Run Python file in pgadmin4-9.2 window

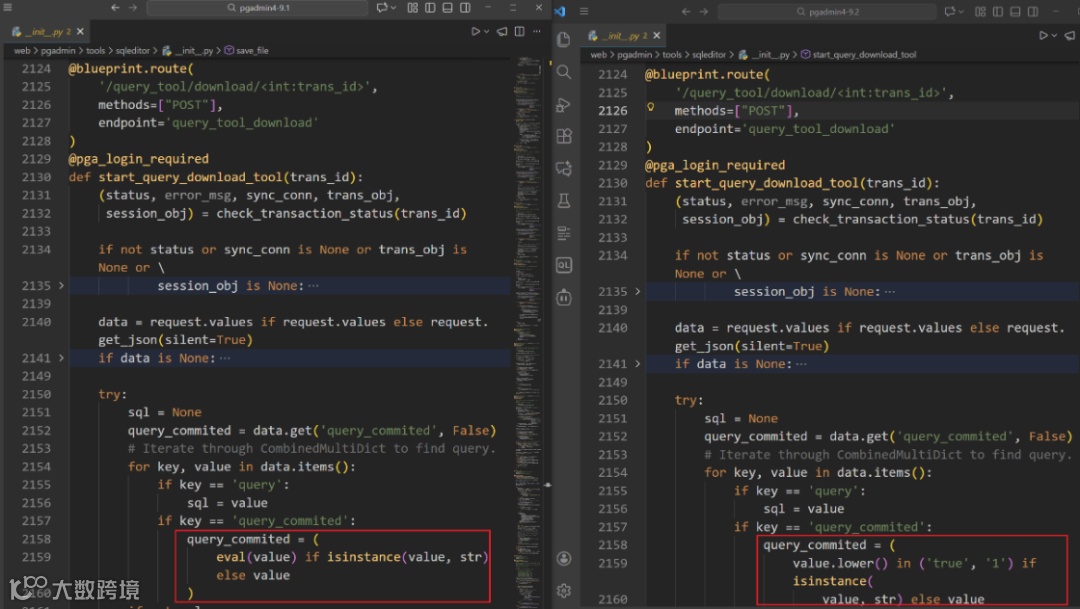coord(1043,35)
